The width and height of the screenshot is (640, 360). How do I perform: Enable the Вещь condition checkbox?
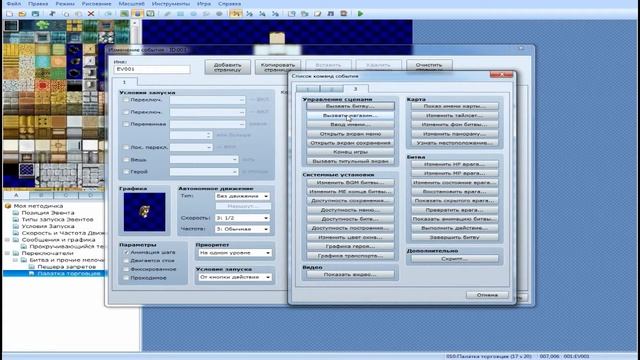coord(126,160)
